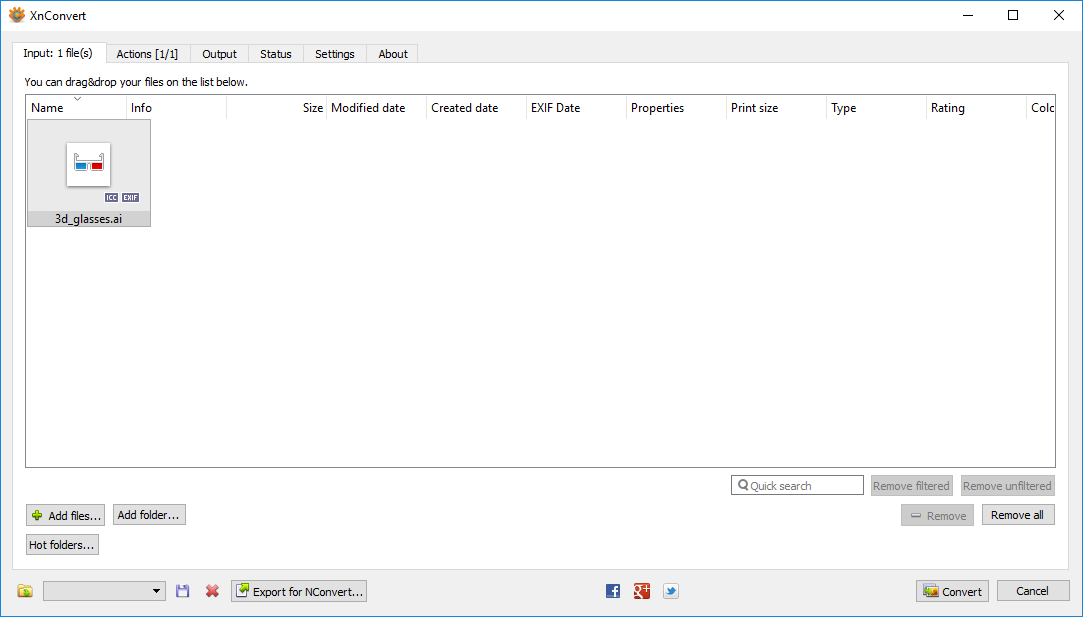This screenshot has height=617, width=1083.
Task: Sort by the Info column header
Action: tap(177, 108)
